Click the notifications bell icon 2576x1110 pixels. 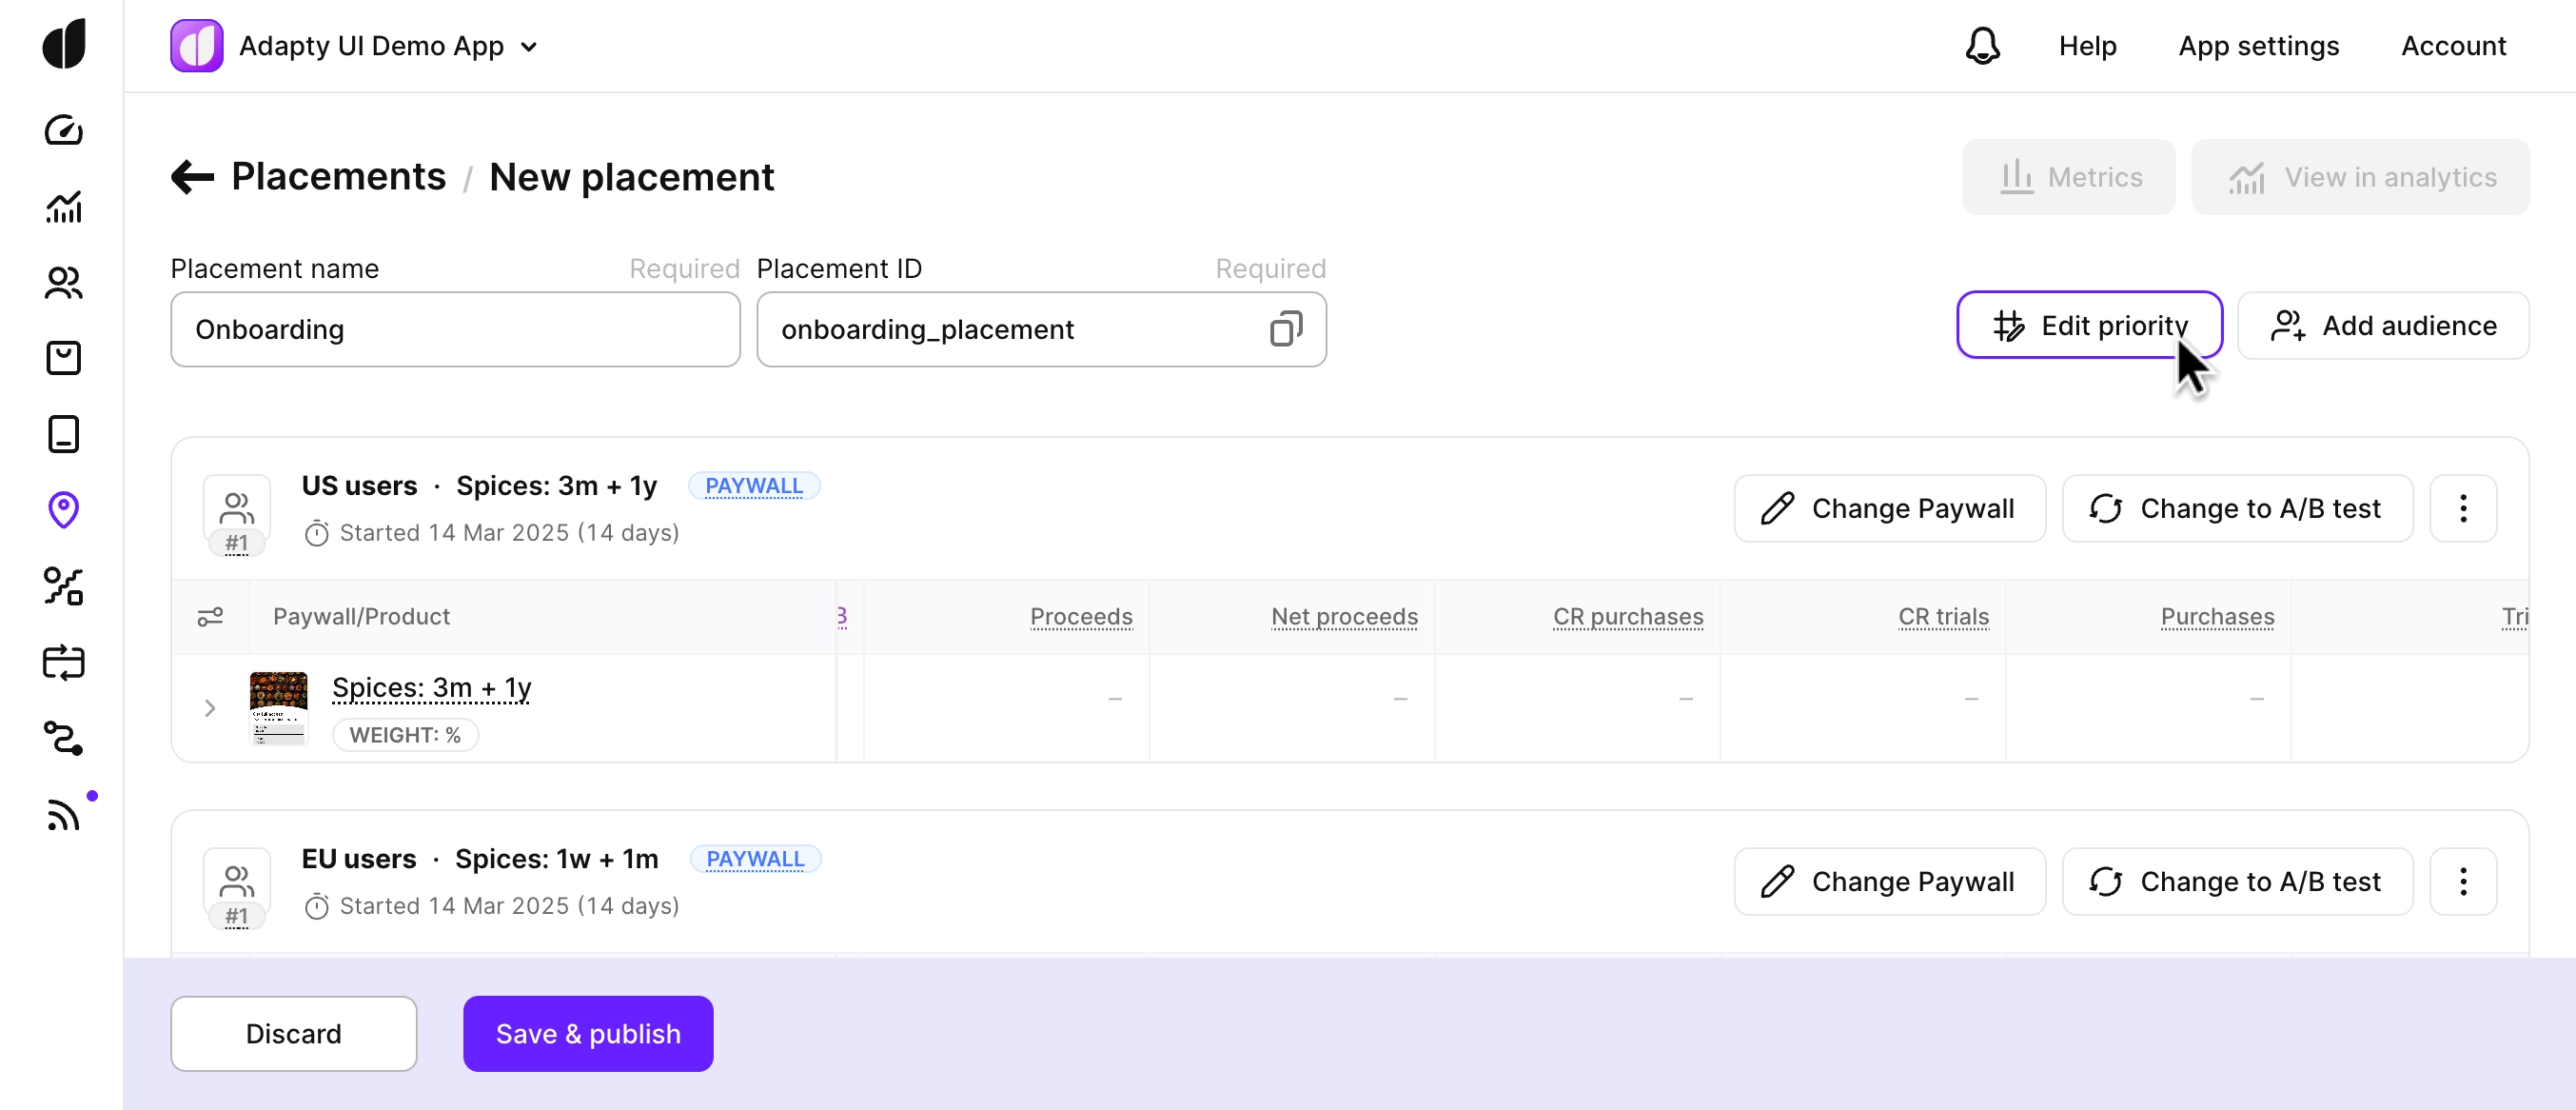pos(1981,46)
